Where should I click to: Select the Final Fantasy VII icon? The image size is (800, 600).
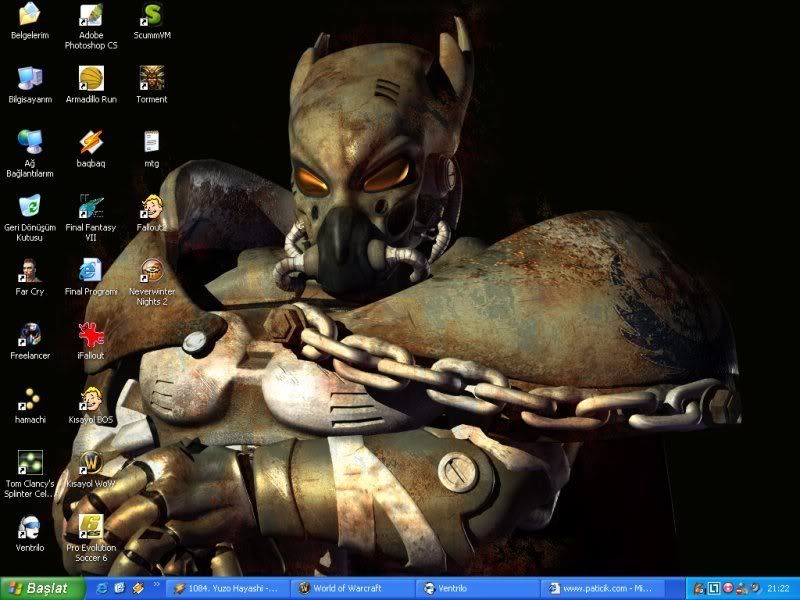coord(91,206)
